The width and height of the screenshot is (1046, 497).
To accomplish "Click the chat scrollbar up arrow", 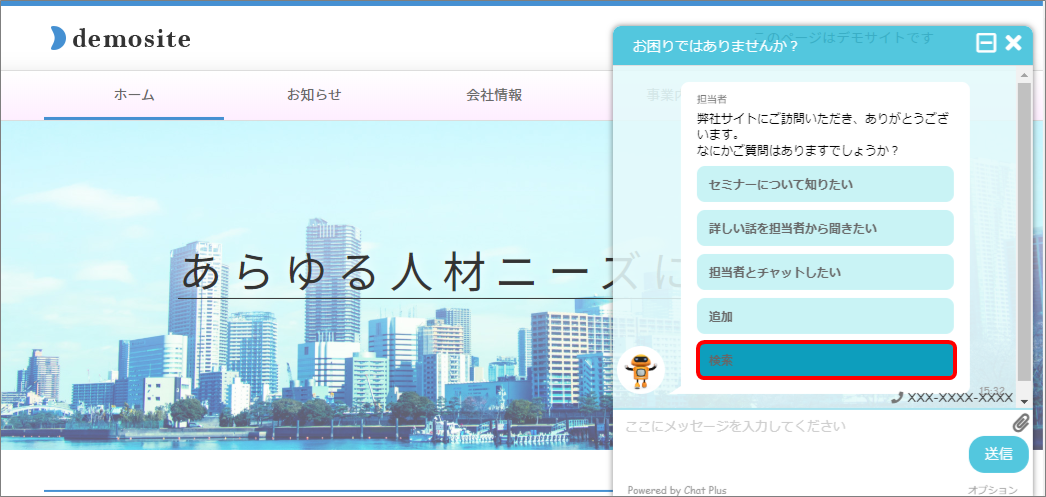I will (1024, 73).
